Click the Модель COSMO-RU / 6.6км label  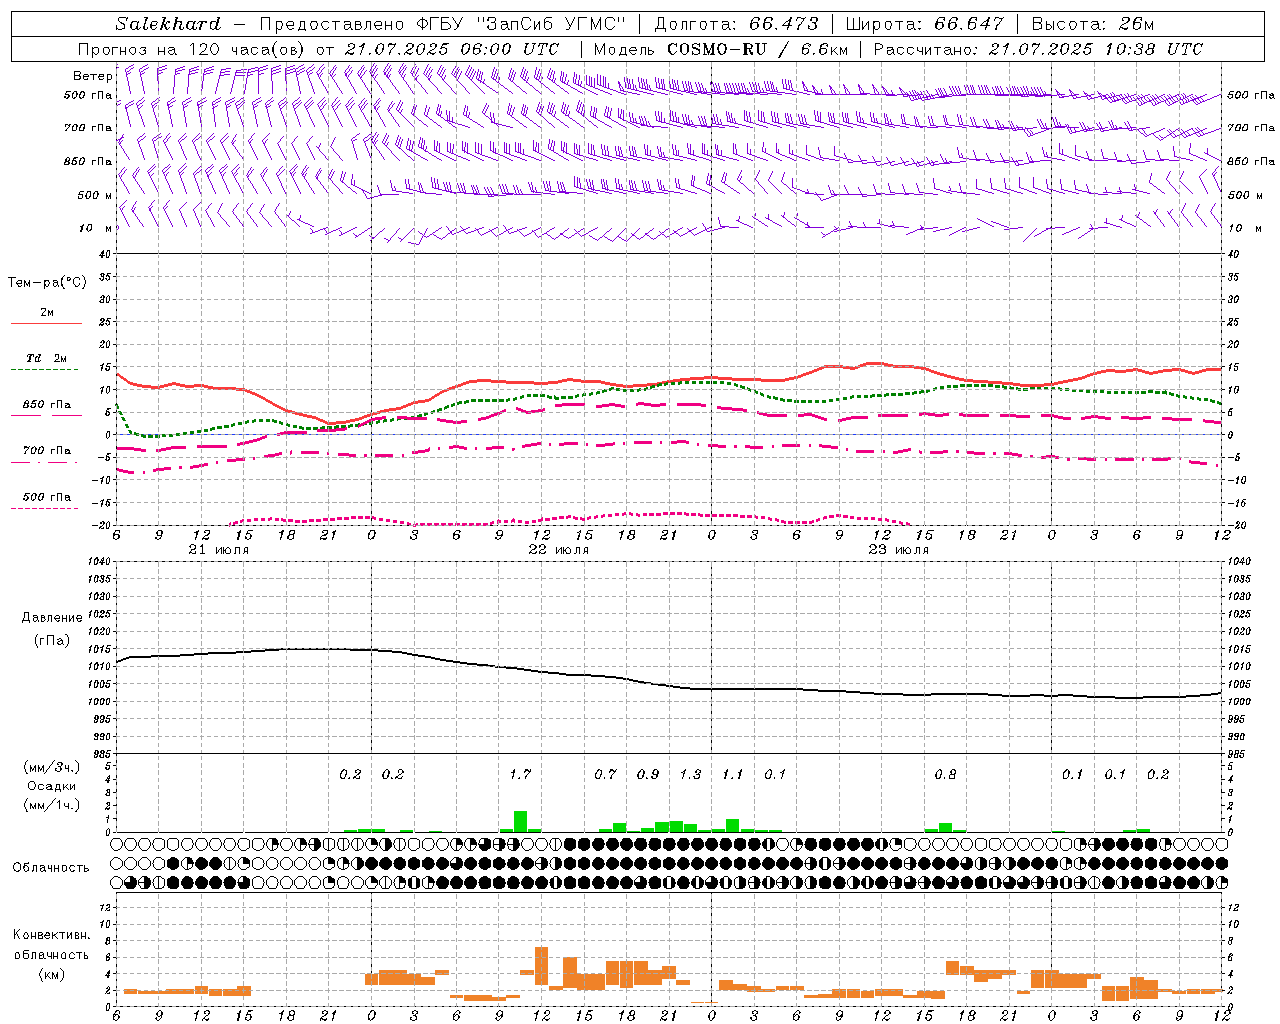coord(721,49)
